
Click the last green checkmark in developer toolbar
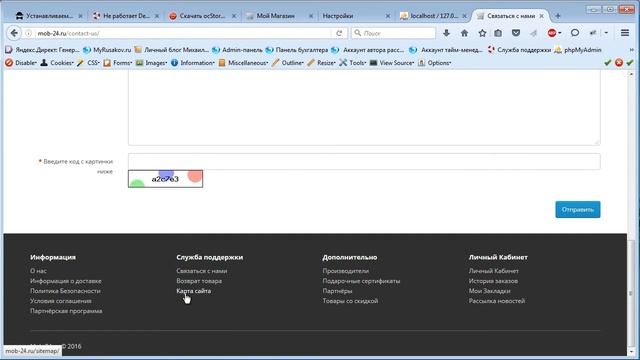tap(630, 63)
